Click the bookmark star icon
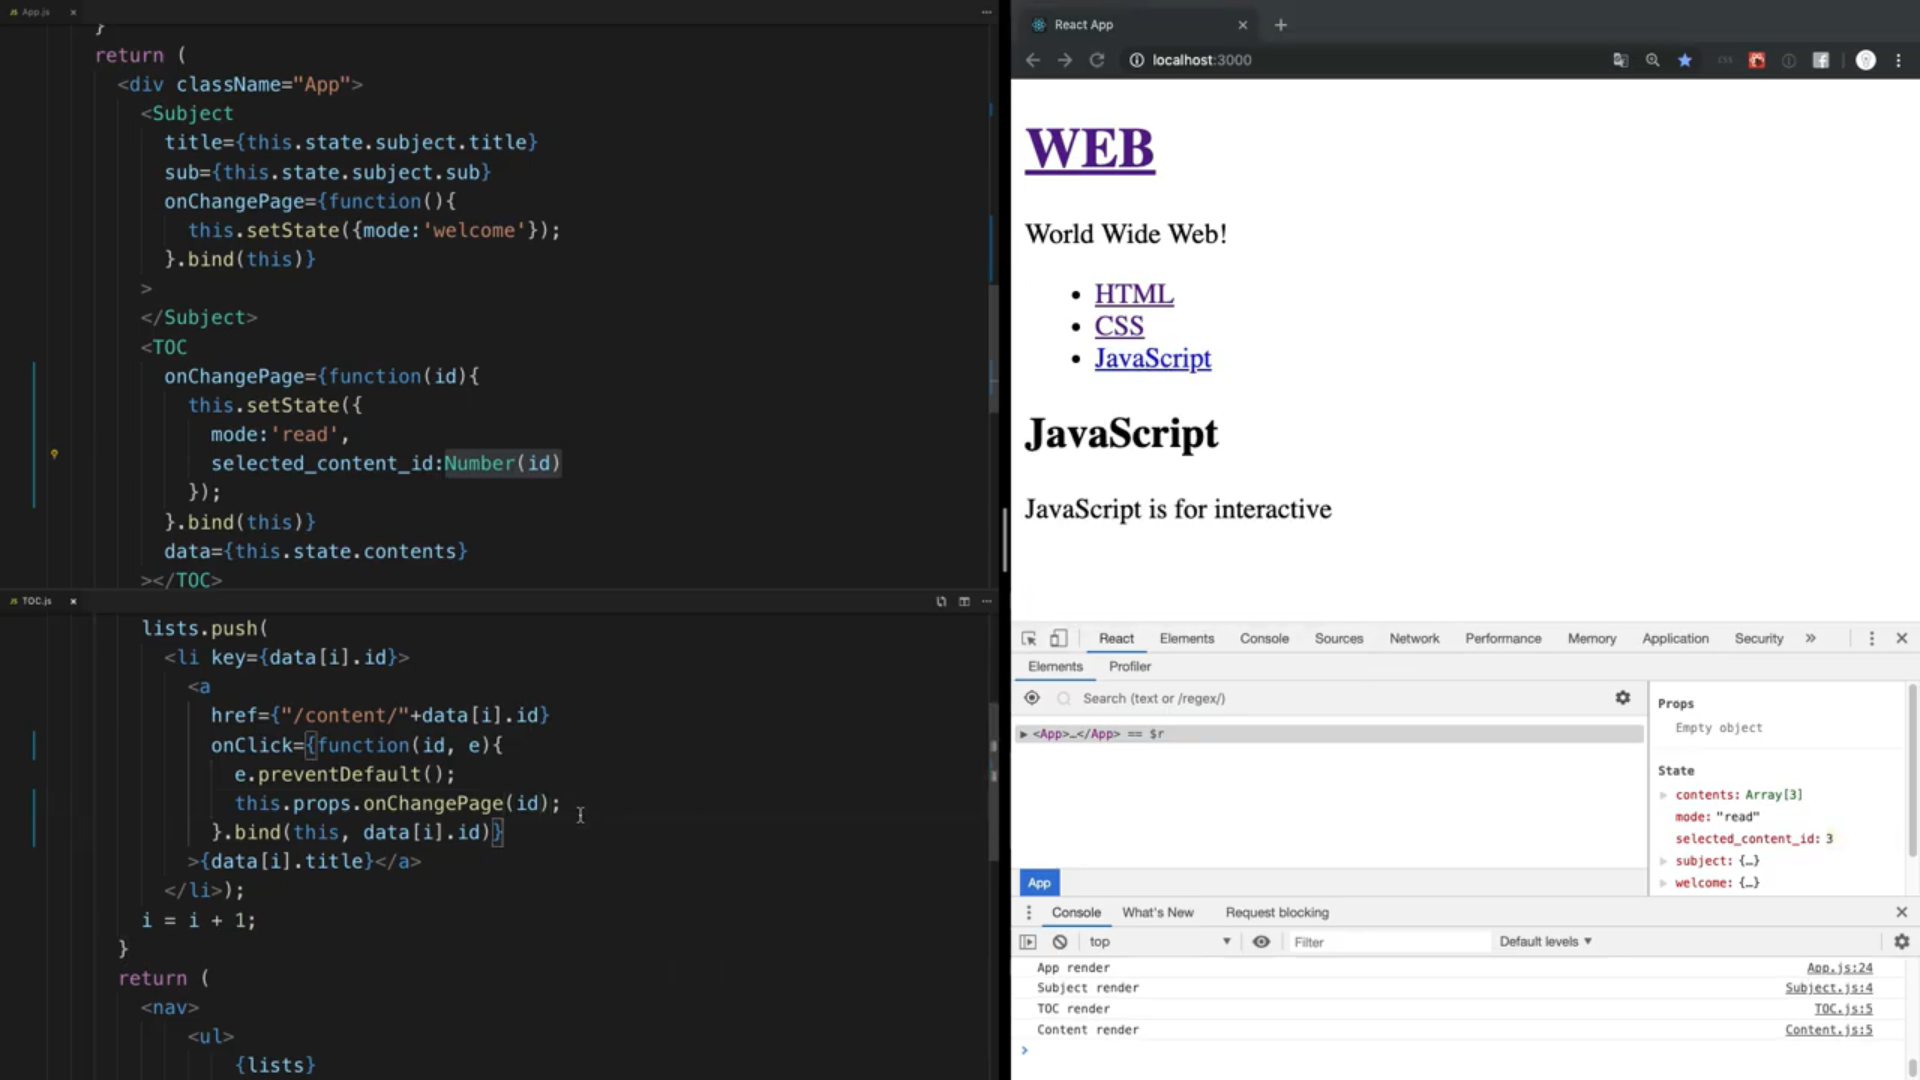Image resolution: width=1920 pixels, height=1080 pixels. click(1685, 60)
